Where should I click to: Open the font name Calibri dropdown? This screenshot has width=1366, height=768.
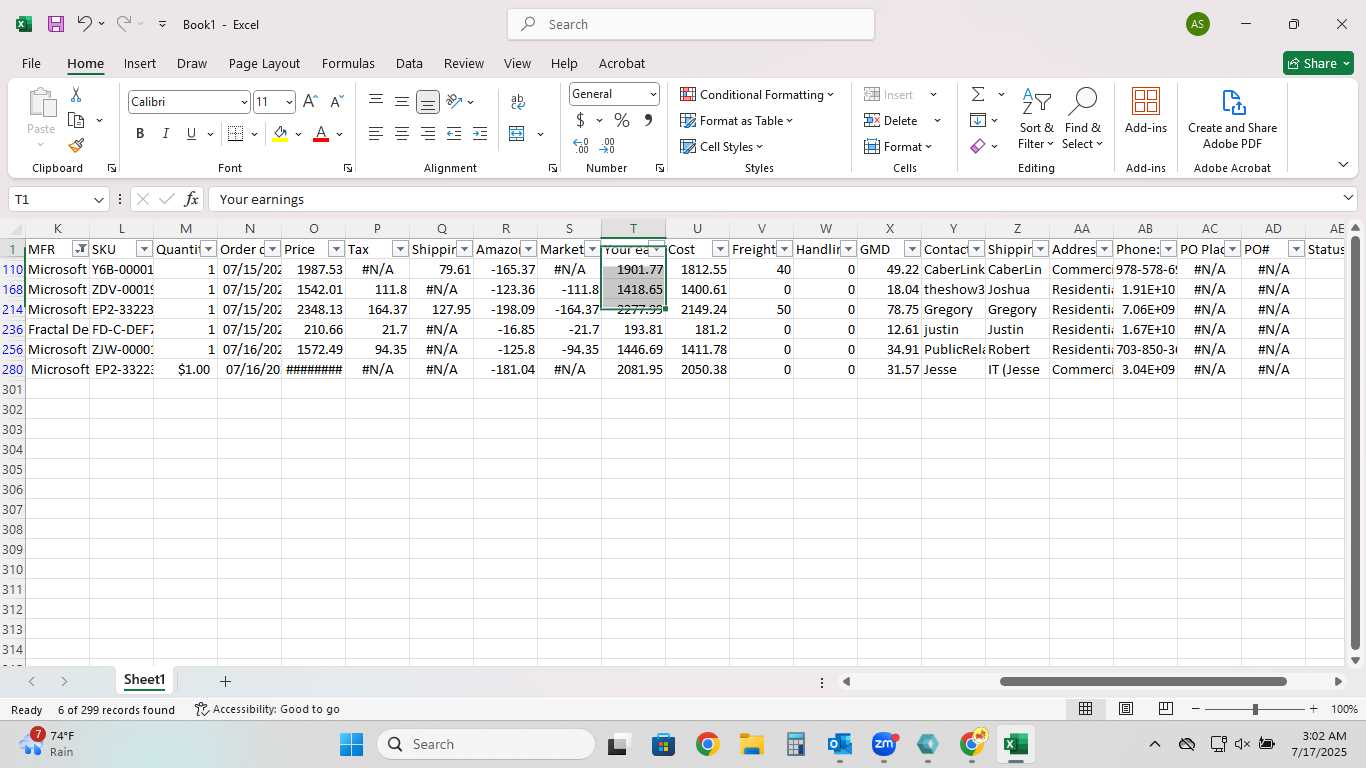click(x=243, y=102)
